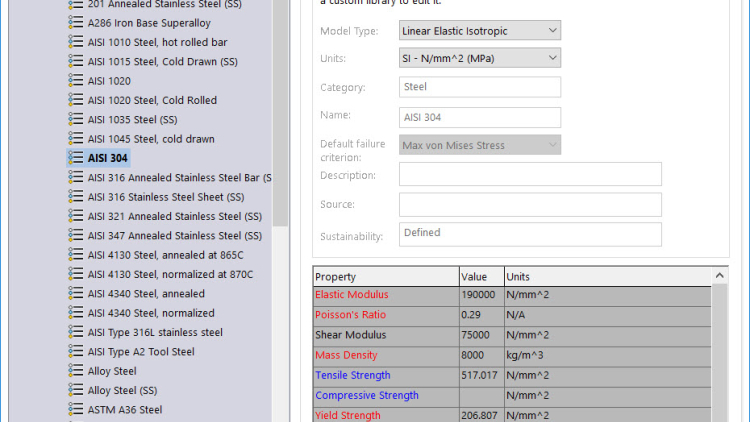Choose AISI 1010 Steel, hot rolled bar
This screenshot has height=422, width=750.
157,42
